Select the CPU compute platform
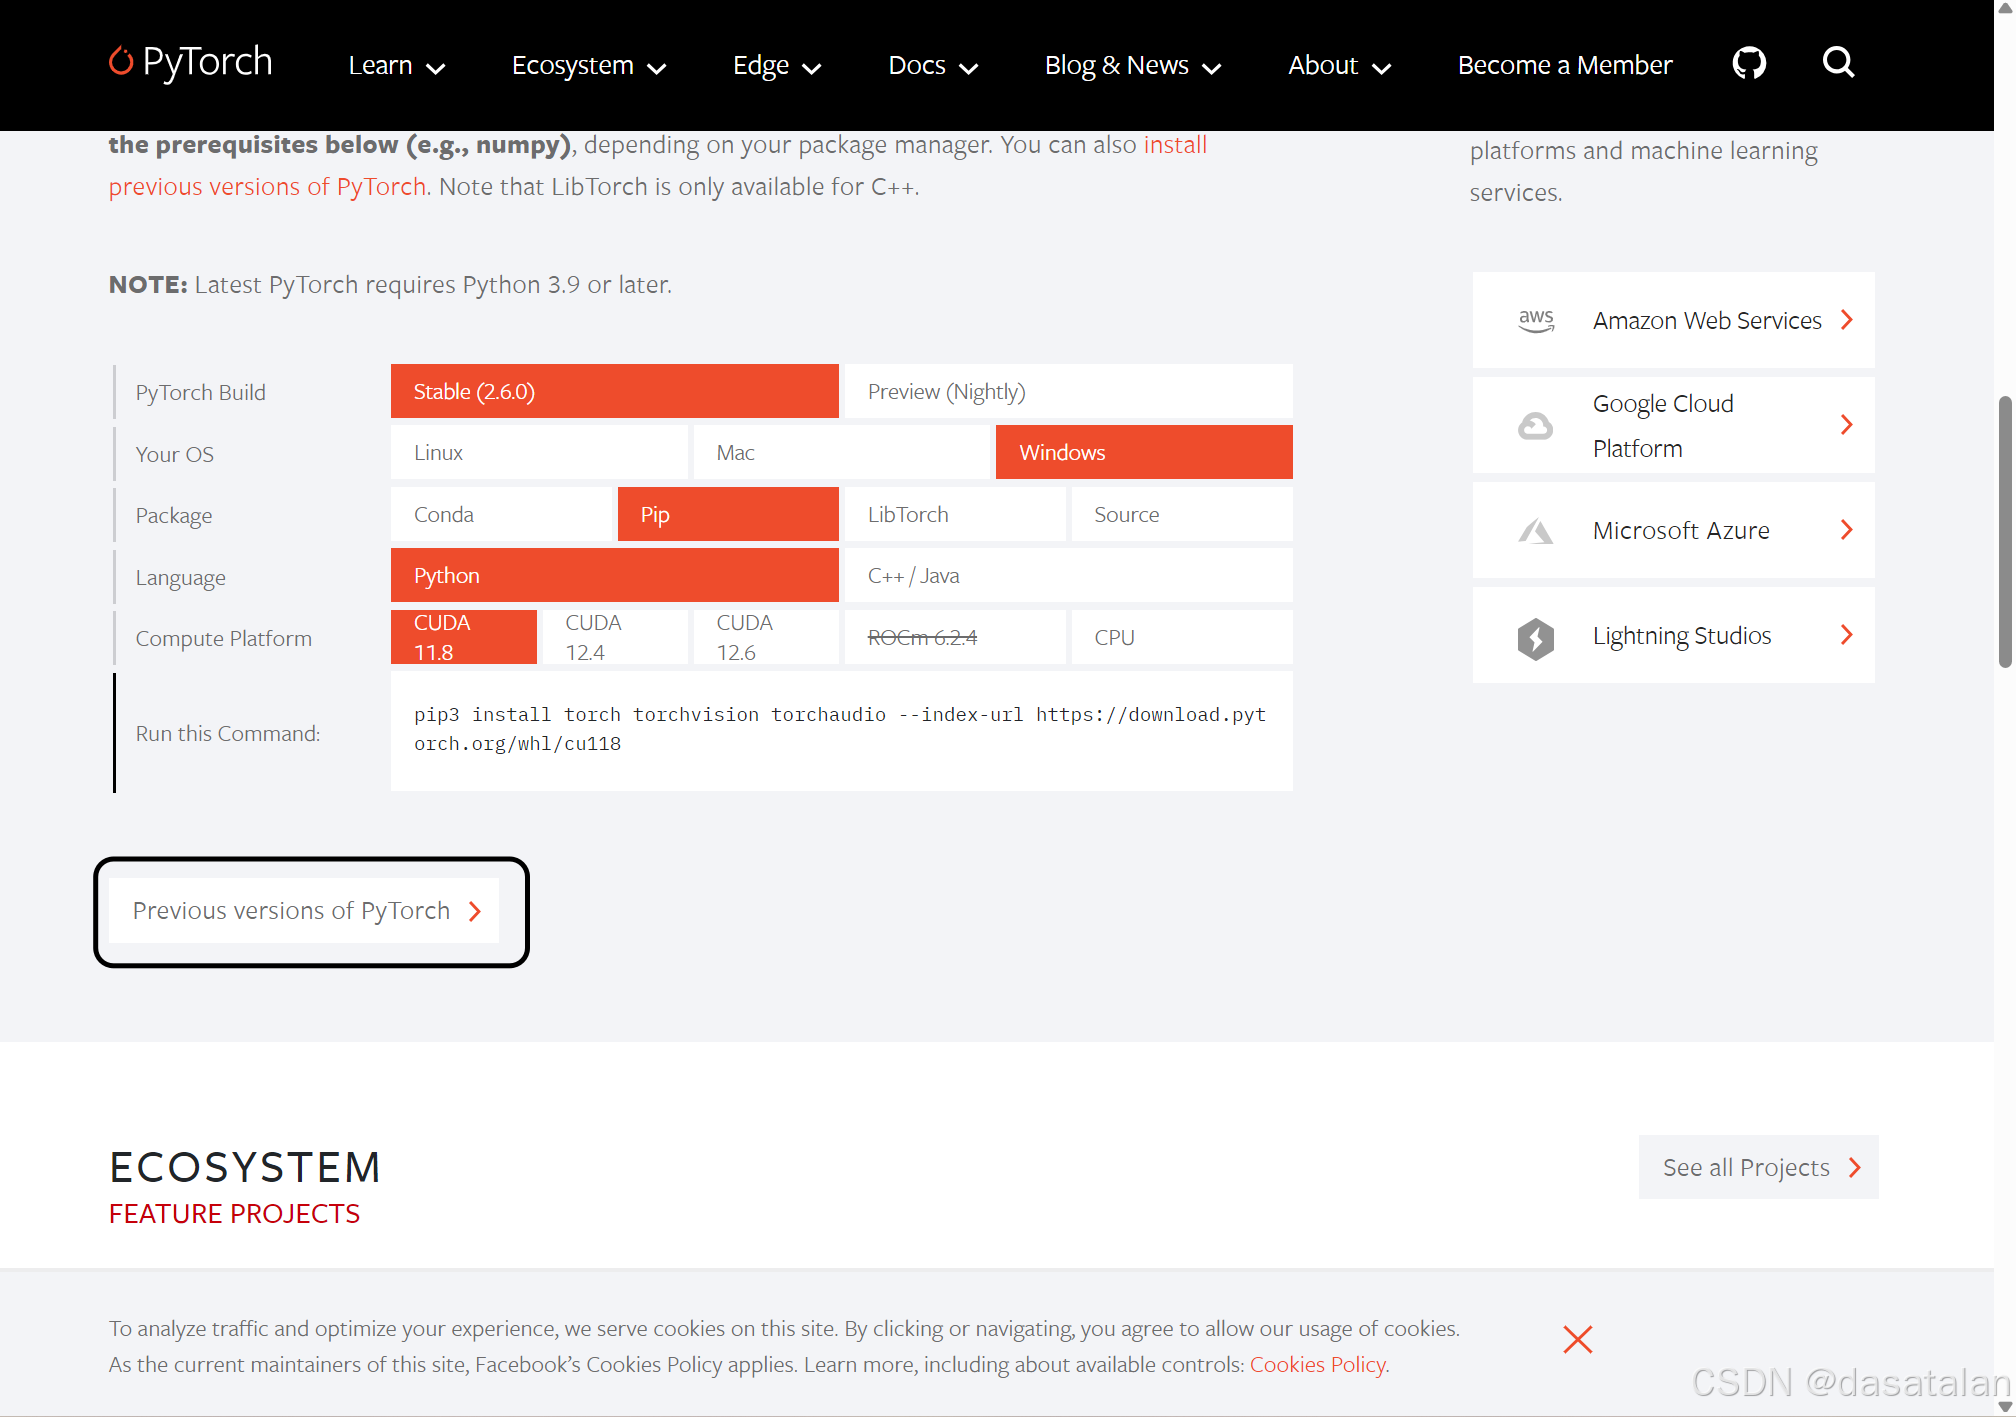The image size is (2016, 1417). tap(1181, 637)
